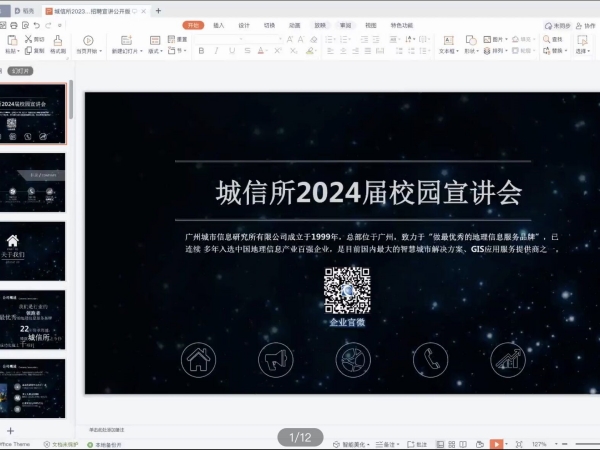Click the text highlight color marker
600x450 pixels.
point(310,51)
